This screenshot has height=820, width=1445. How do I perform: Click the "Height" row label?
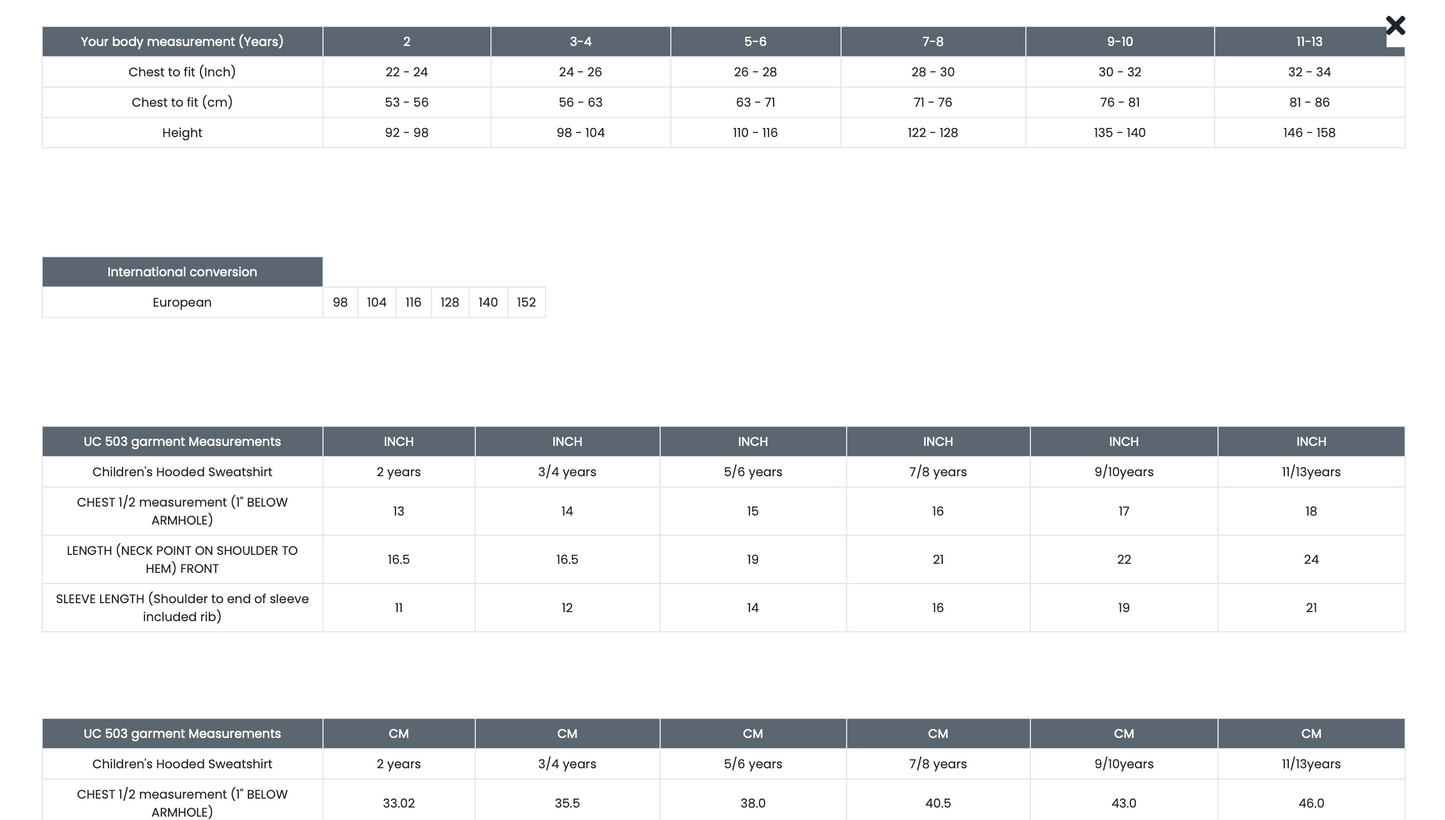point(182,133)
